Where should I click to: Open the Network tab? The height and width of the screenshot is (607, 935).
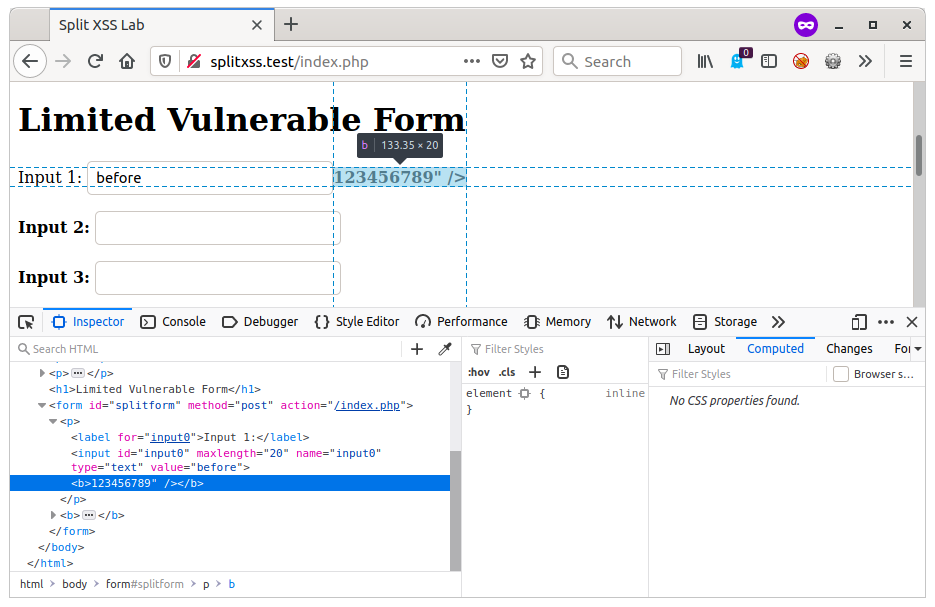tap(642, 322)
